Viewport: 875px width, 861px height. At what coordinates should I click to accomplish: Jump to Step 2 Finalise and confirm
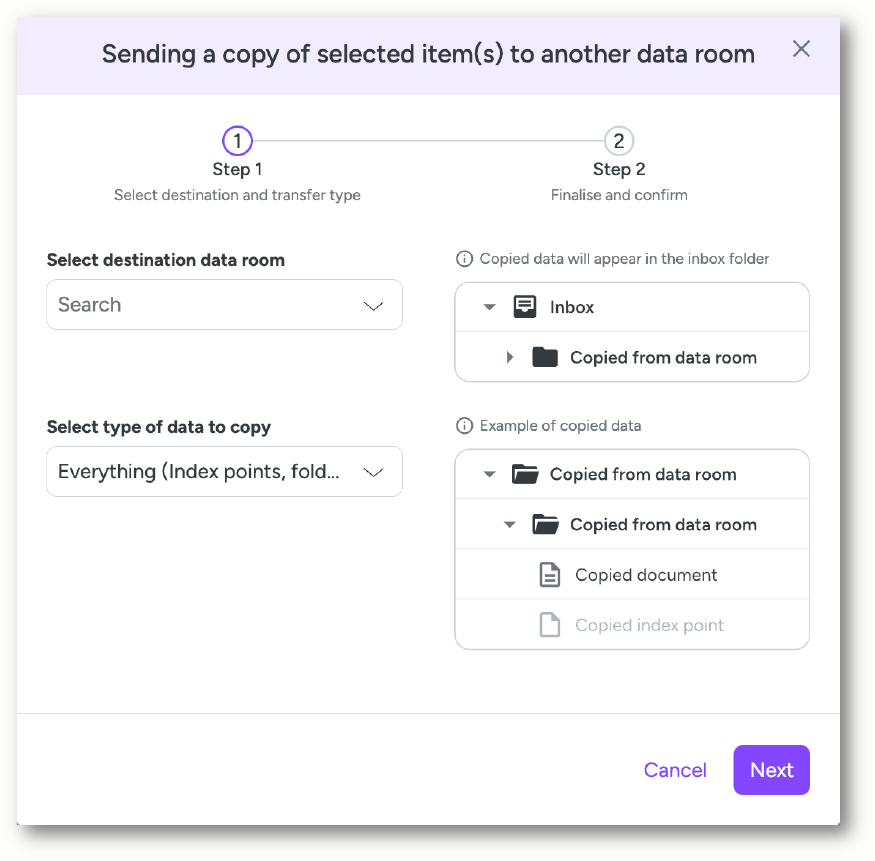click(x=619, y=141)
